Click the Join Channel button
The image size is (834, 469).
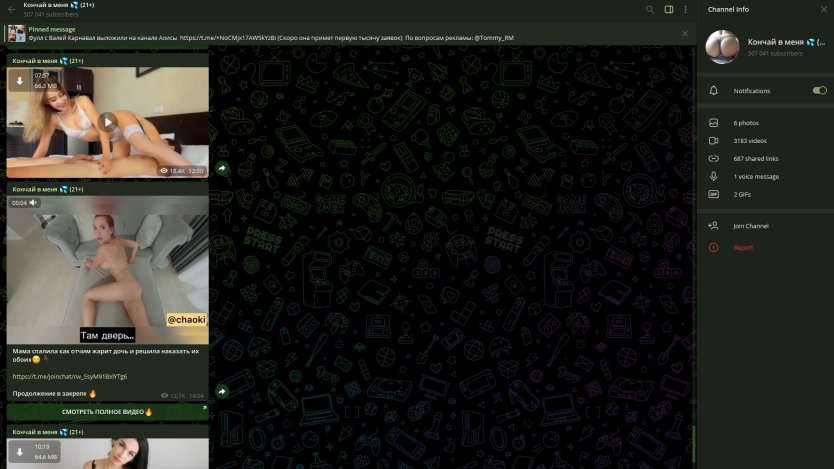[750, 226]
